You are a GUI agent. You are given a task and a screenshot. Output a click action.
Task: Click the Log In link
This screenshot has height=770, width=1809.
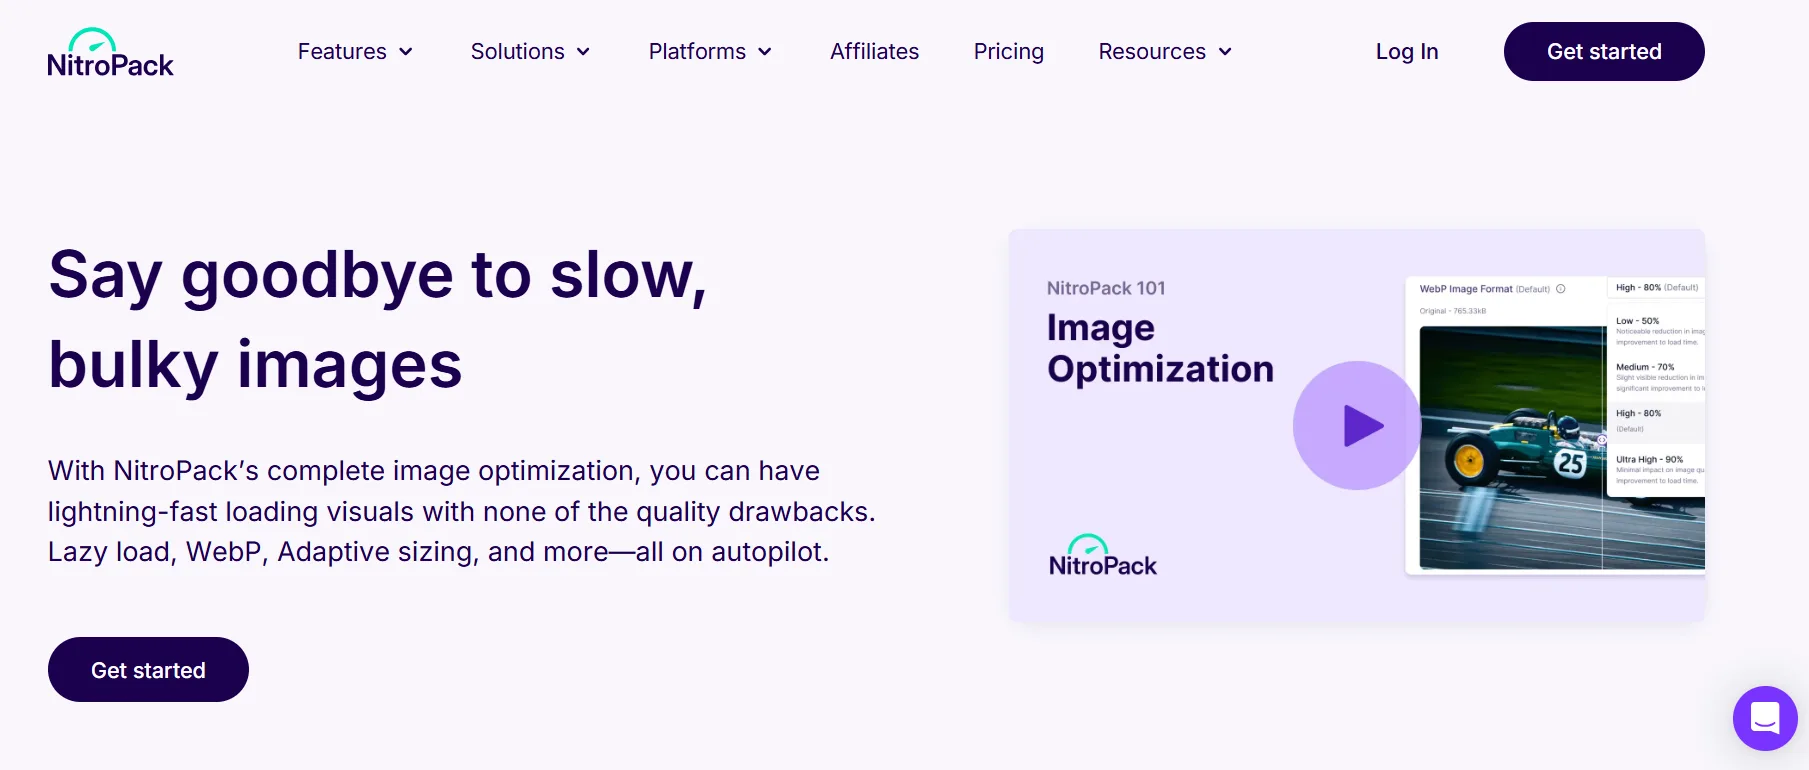coord(1406,52)
